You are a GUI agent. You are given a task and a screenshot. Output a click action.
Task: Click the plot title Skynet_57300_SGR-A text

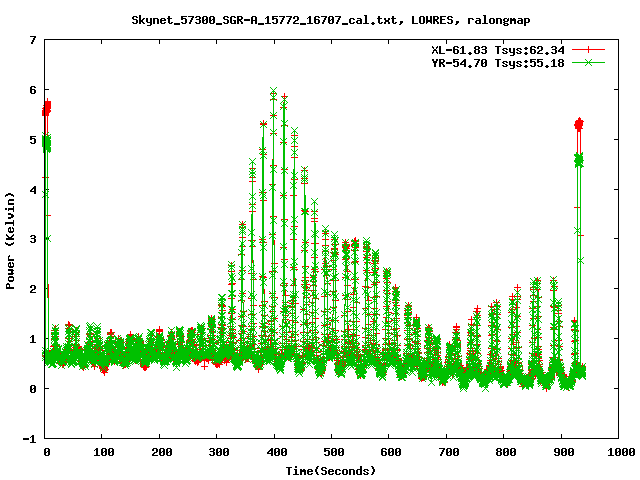(x=331, y=20)
